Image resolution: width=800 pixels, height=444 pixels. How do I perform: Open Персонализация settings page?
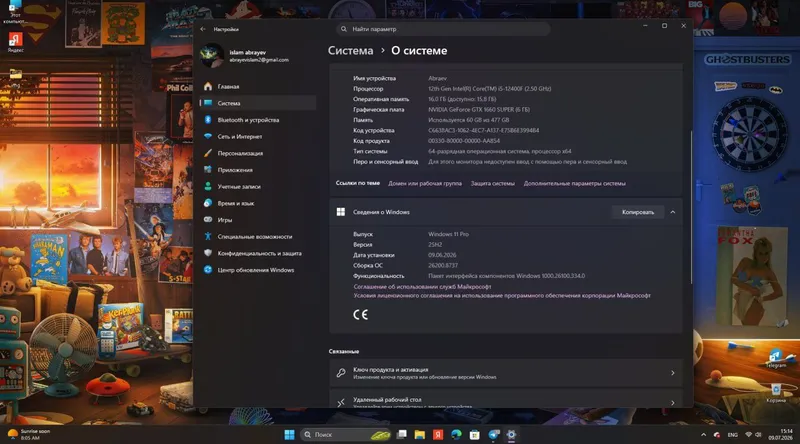240,153
